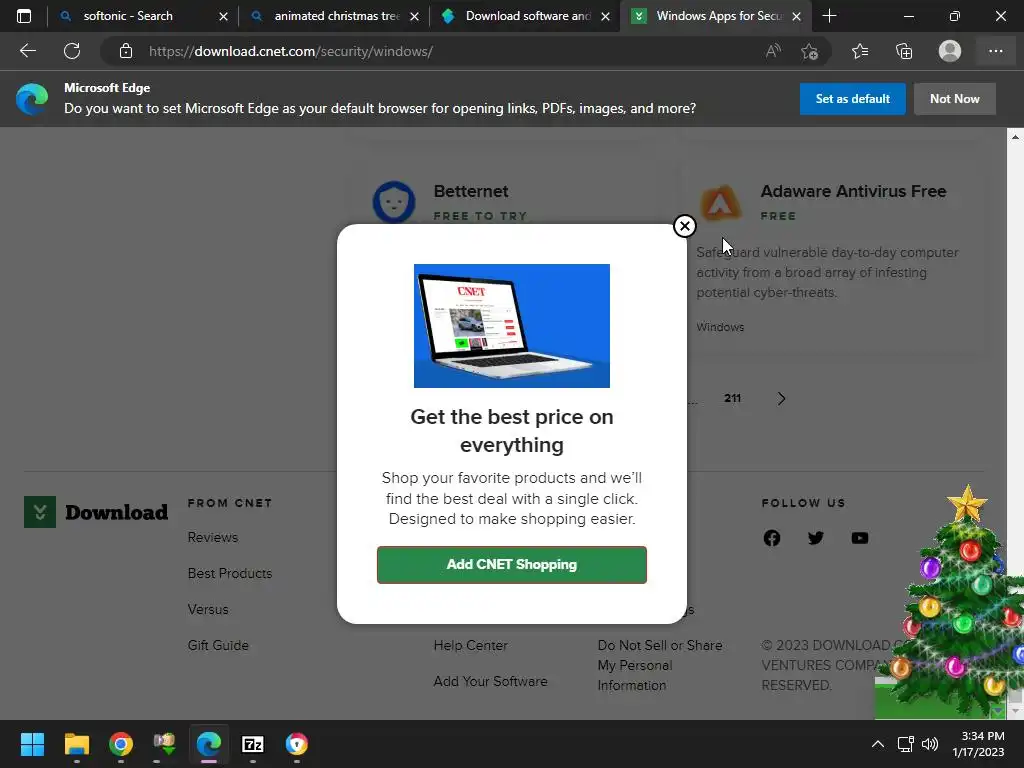The width and height of the screenshot is (1024, 768).
Task: Open Google Chrome from taskbar
Action: [121, 744]
